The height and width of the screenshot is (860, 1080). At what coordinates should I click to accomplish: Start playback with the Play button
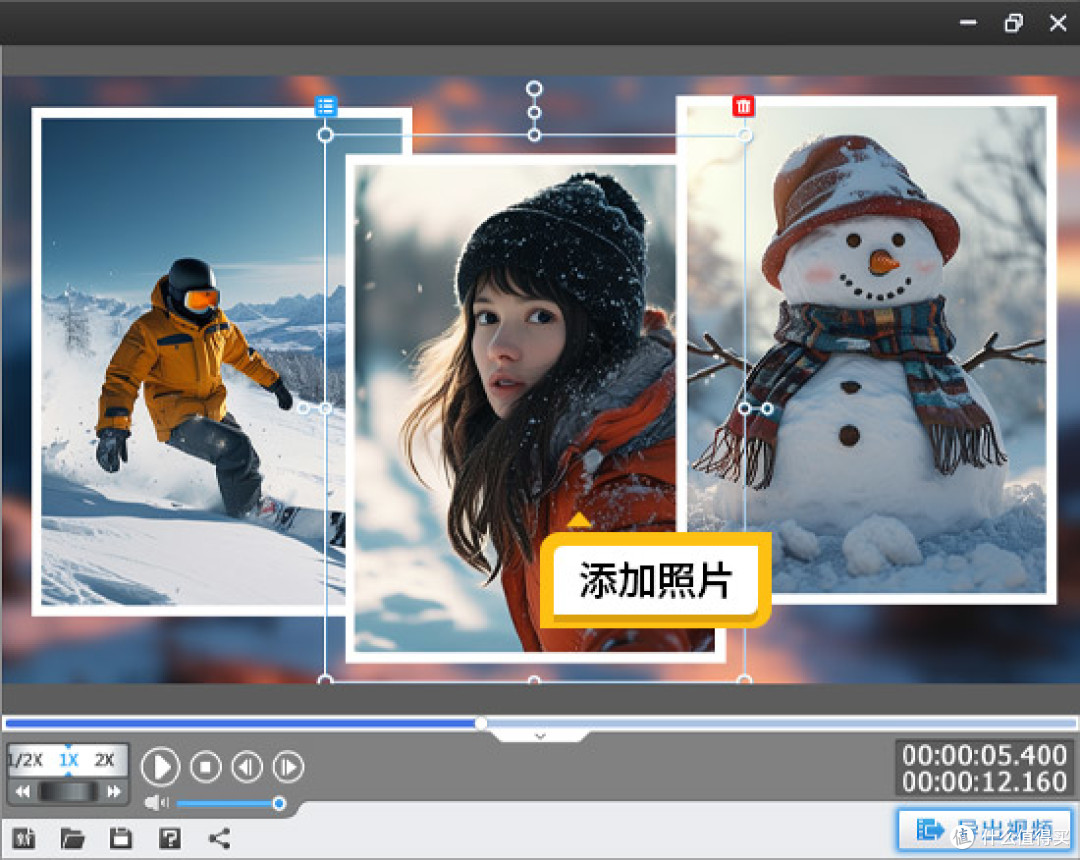tap(160, 766)
